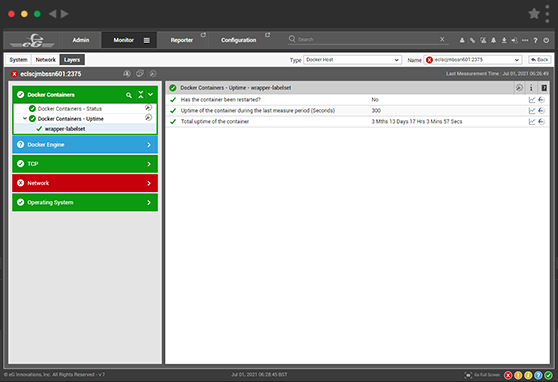The height and width of the screenshot is (382, 558).
Task: Click the browser forward arrow
Action: (x=64, y=14)
